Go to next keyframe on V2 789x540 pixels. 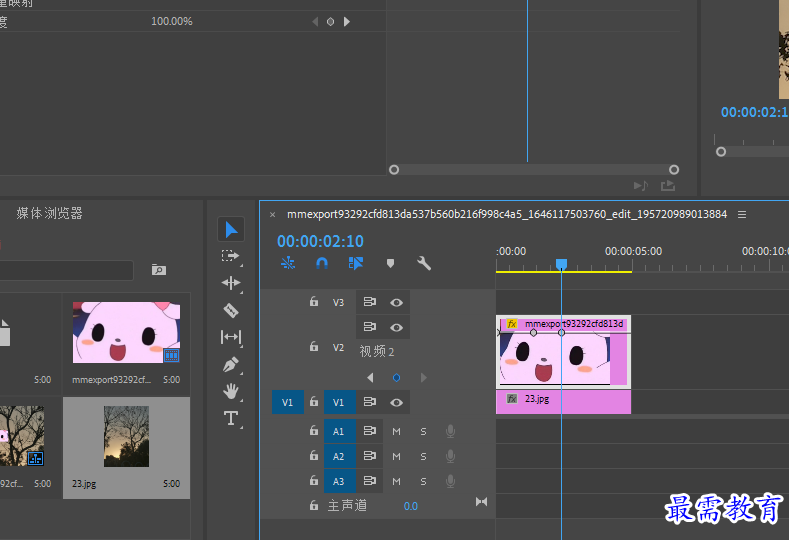[x=423, y=377]
